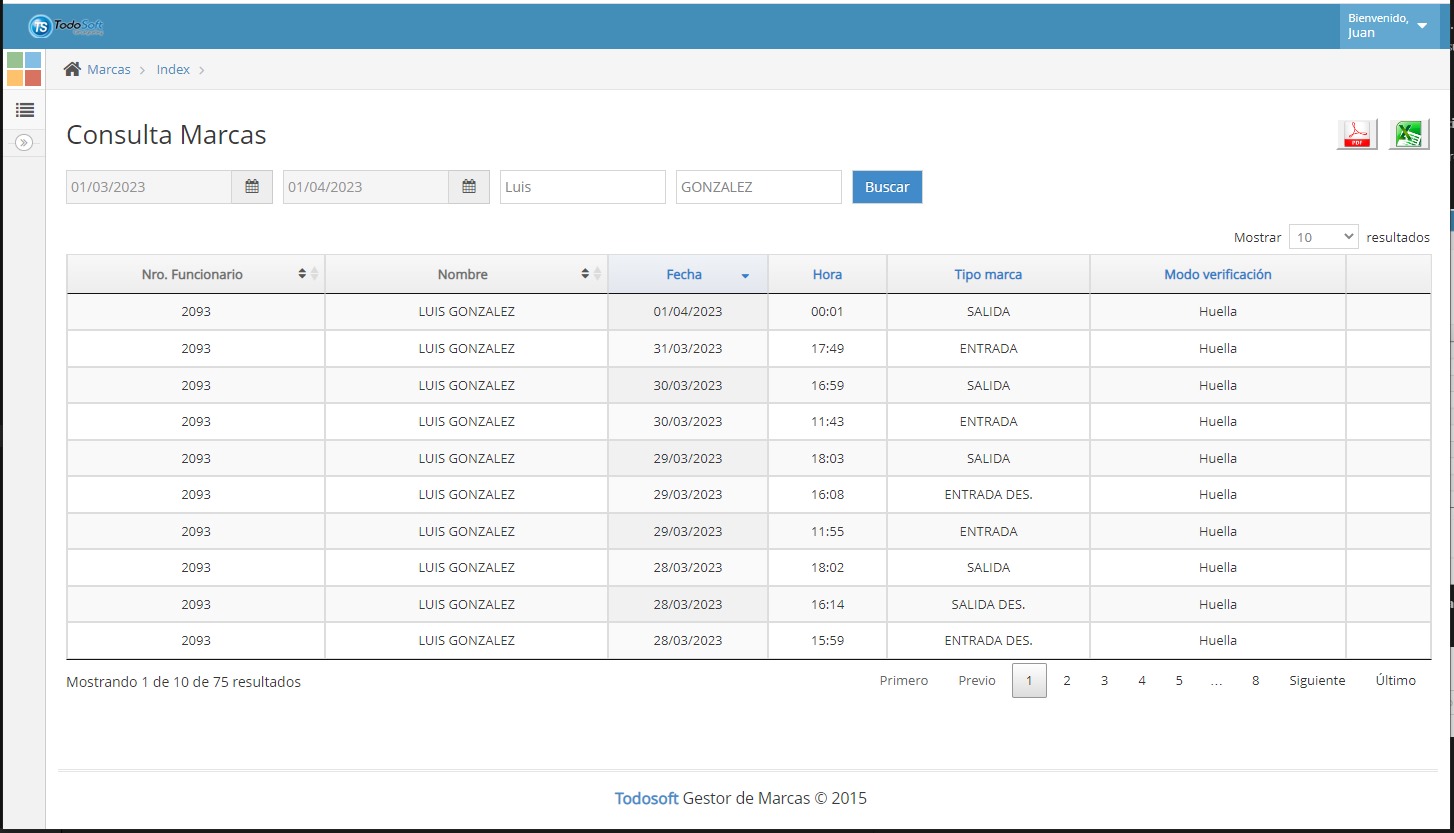The width and height of the screenshot is (1454, 833).
Task: Focus the end date field 01/04/2023
Action: [366, 187]
